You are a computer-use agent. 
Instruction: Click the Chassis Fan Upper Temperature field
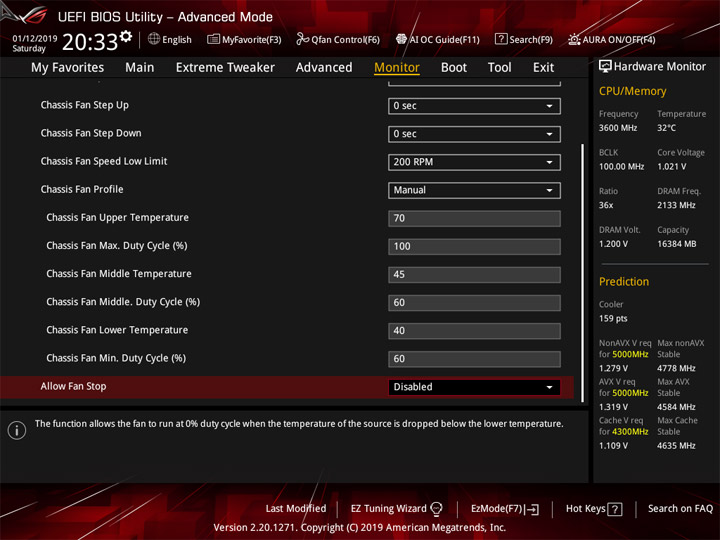[474, 219]
